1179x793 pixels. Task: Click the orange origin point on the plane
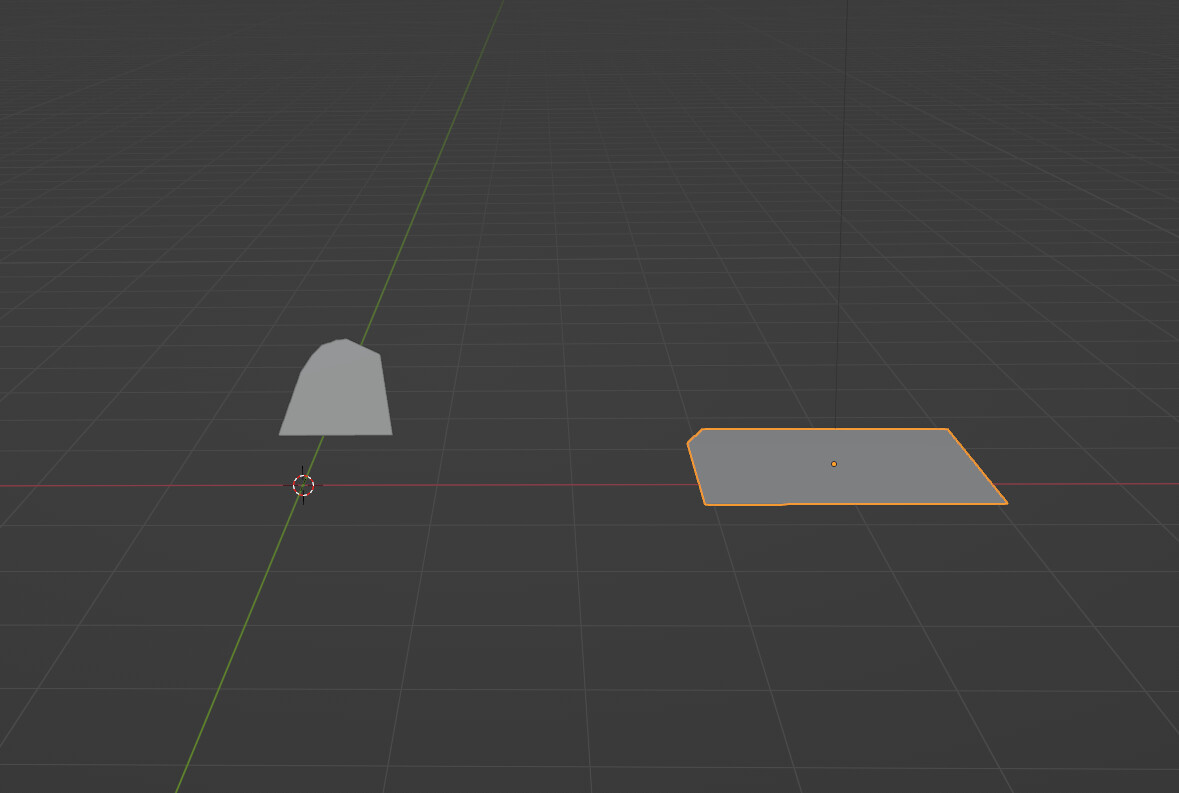[833, 464]
